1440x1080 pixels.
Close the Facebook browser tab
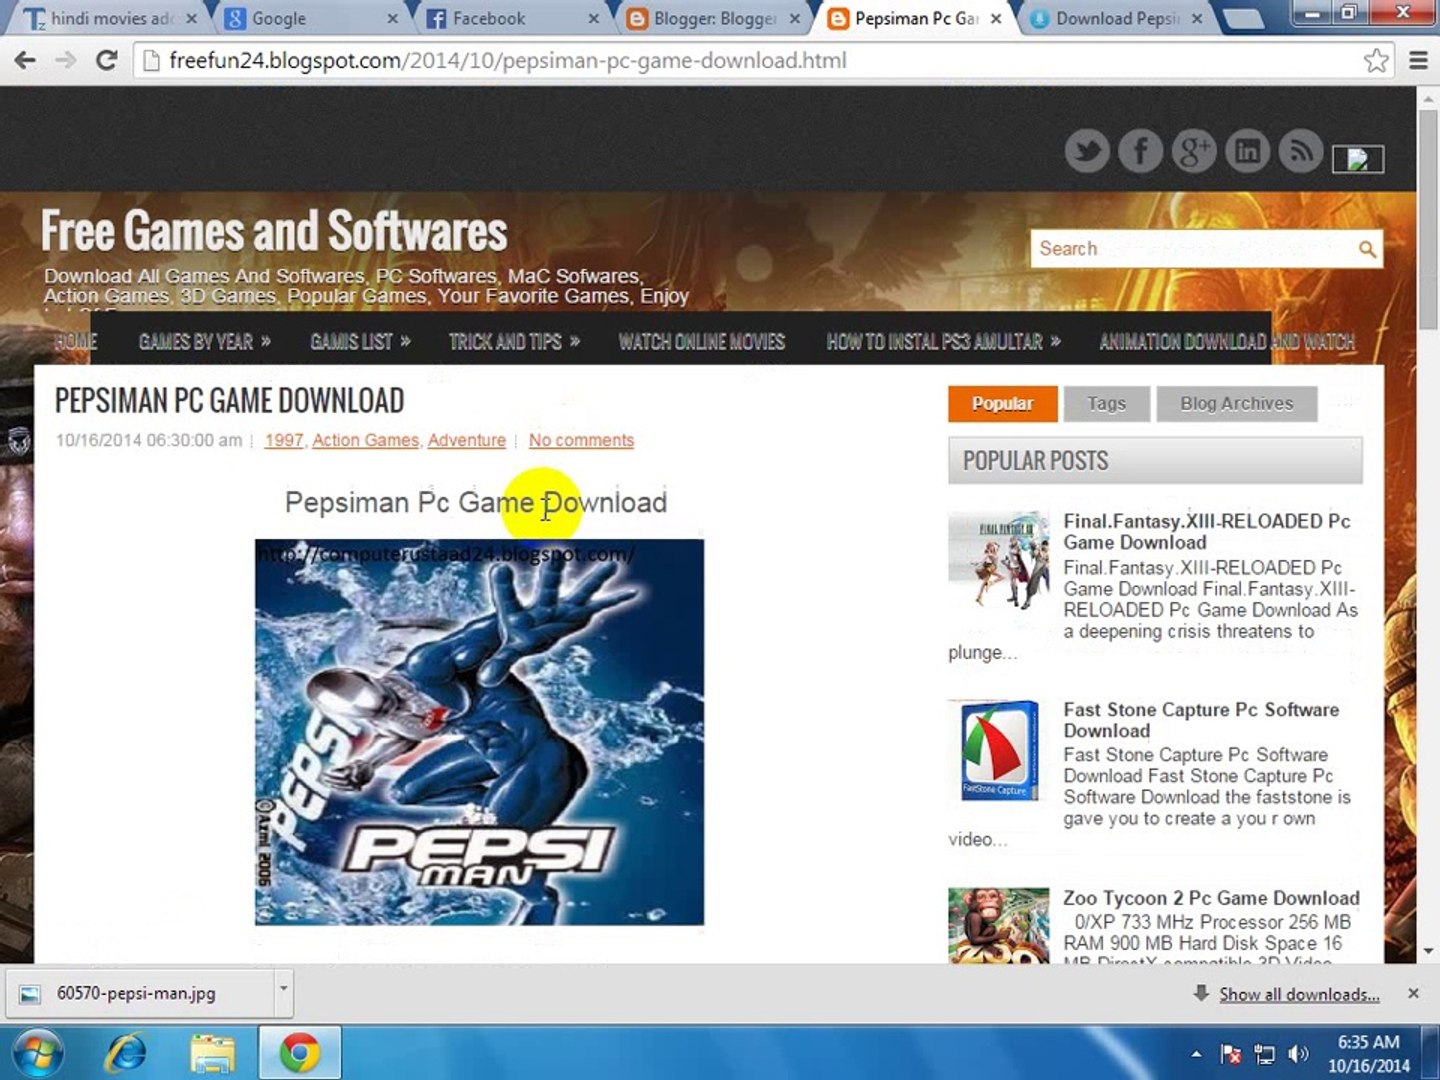point(593,18)
